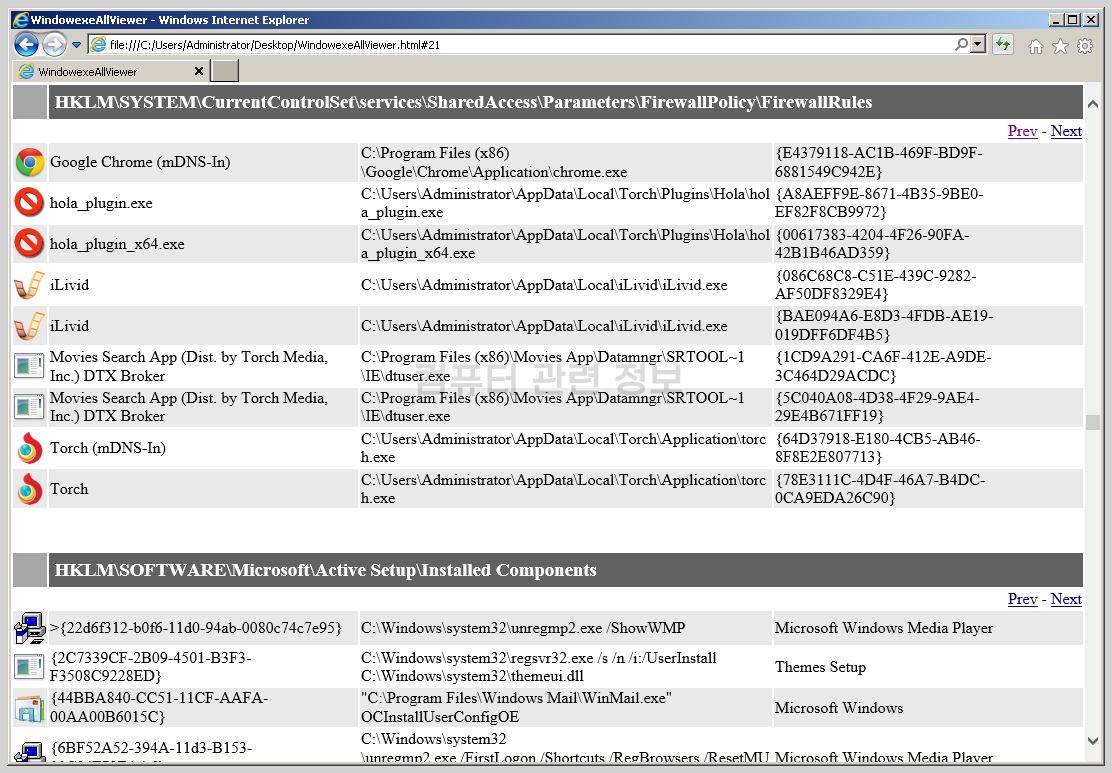Image resolution: width=1112 pixels, height=773 pixels.
Task: Open the recent pages dropdown arrow
Action: point(76,45)
